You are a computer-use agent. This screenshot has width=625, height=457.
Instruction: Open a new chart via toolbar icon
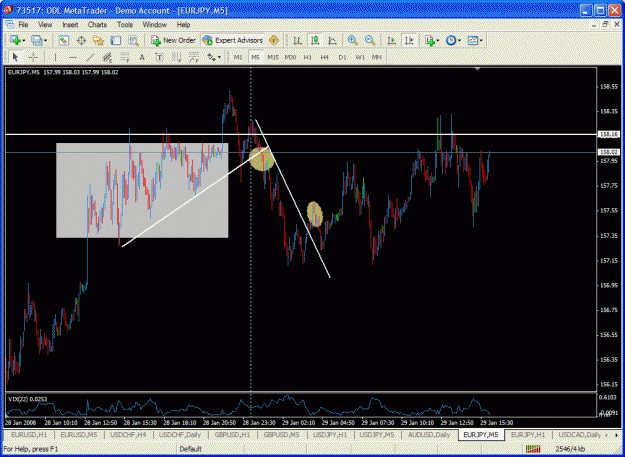pyautogui.click(x=15, y=40)
